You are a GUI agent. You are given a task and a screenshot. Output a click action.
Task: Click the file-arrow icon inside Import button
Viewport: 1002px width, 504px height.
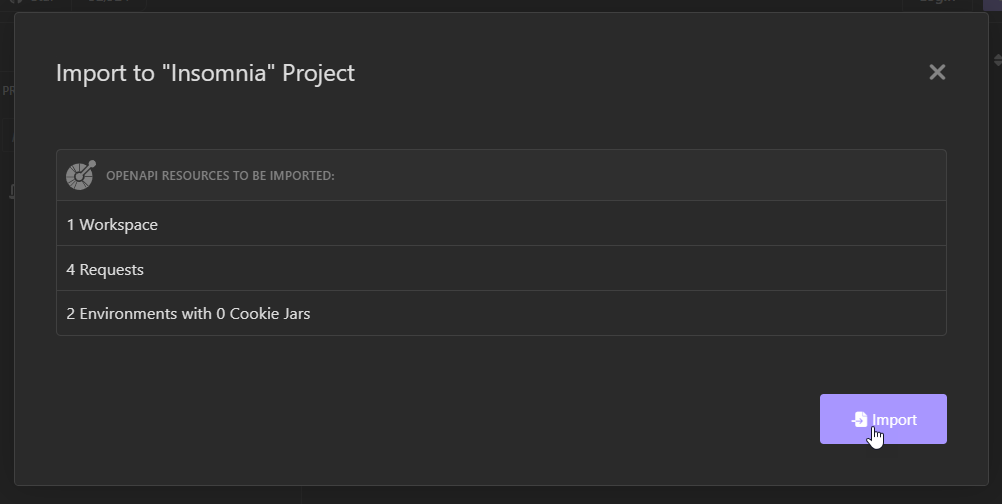point(859,419)
